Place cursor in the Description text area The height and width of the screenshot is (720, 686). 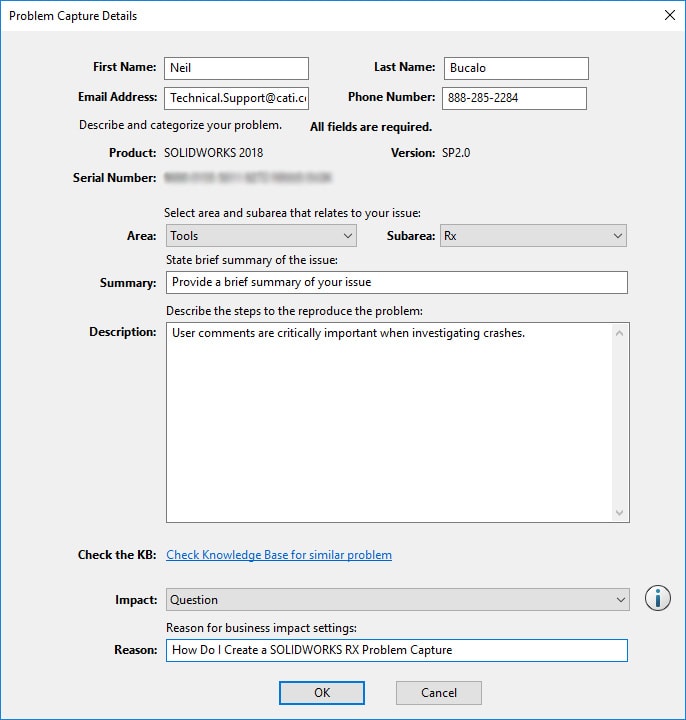(386, 420)
